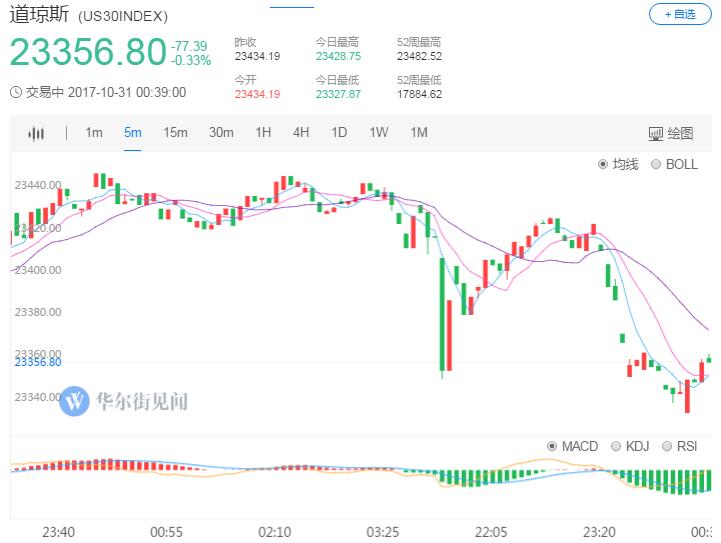Click the candlestick chart type icon
Image resolution: width=721 pixels, height=543 pixels.
tap(36, 133)
